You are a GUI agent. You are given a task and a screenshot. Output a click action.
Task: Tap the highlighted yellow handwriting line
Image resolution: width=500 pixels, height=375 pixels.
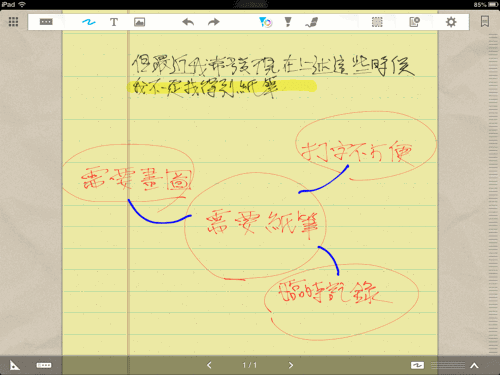pos(222,88)
